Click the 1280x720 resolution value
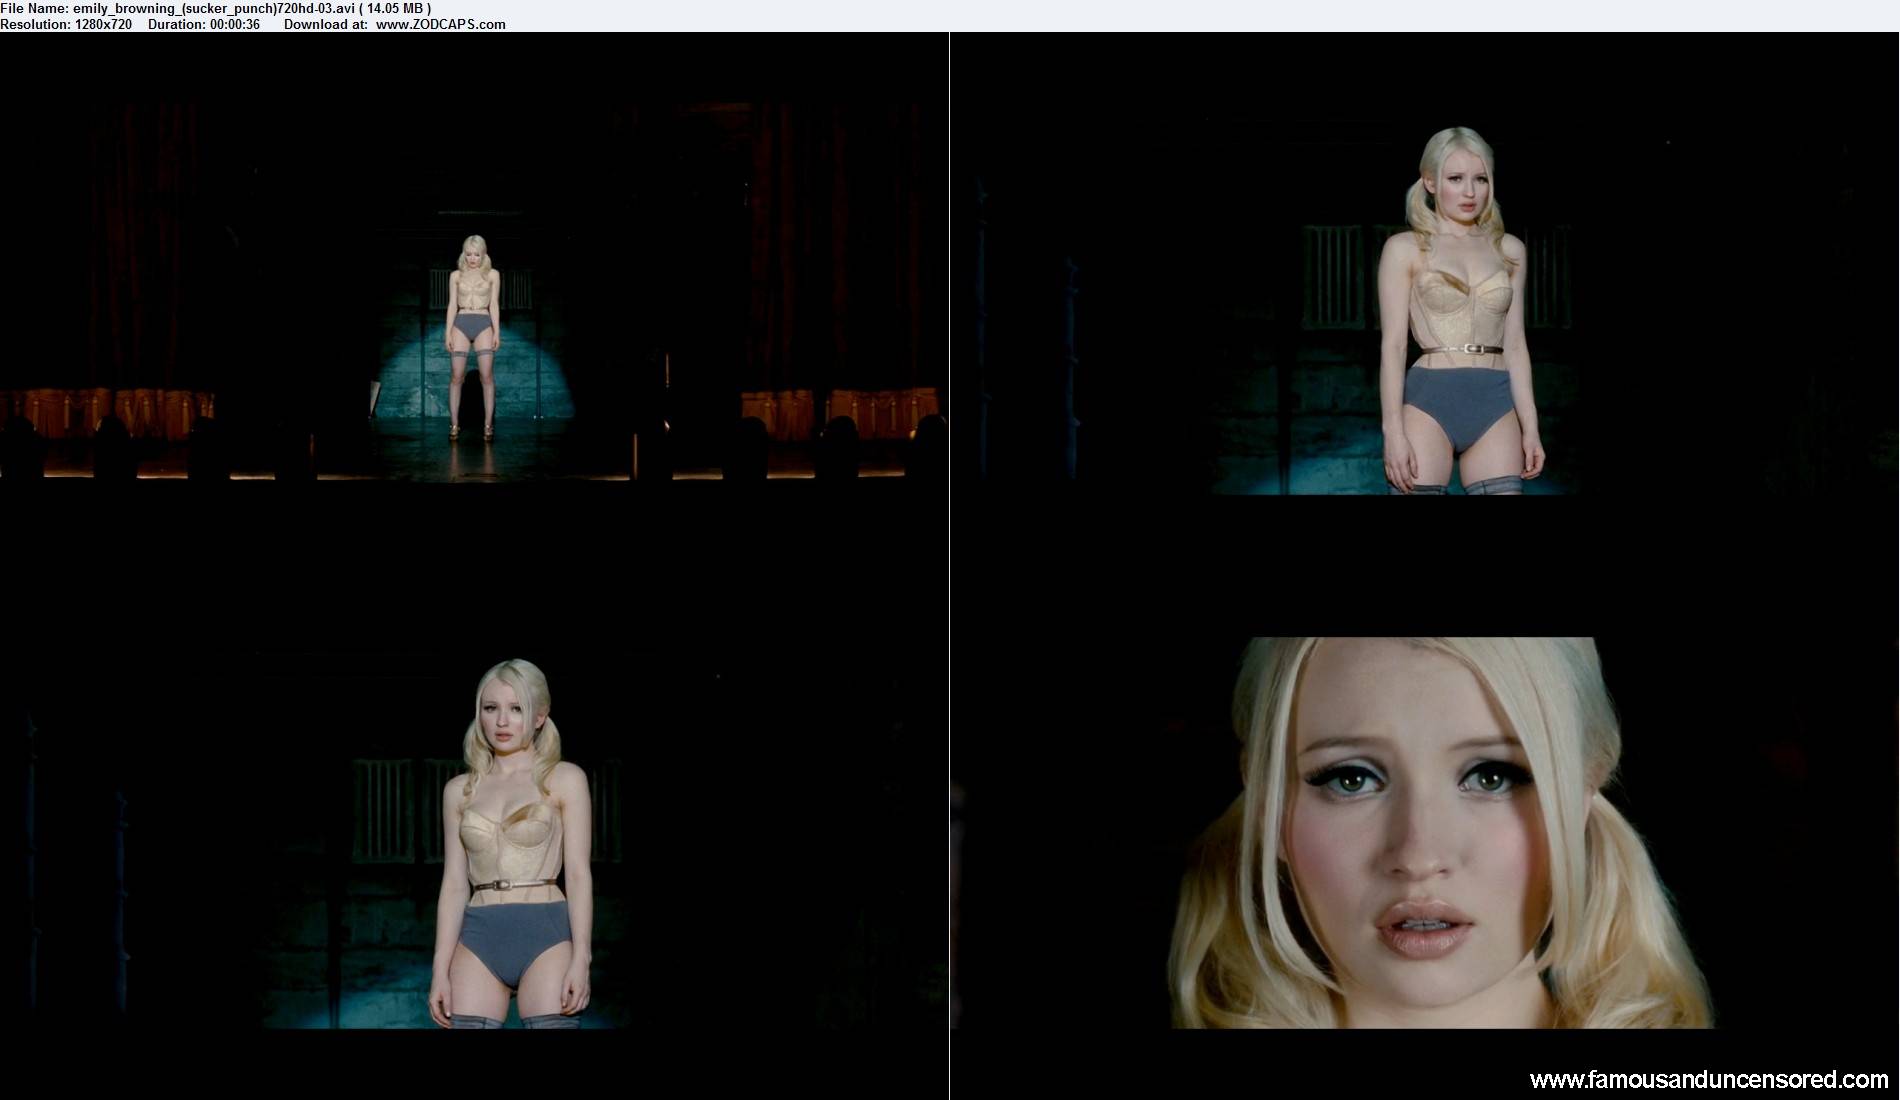The image size is (1900, 1100). 103,24
